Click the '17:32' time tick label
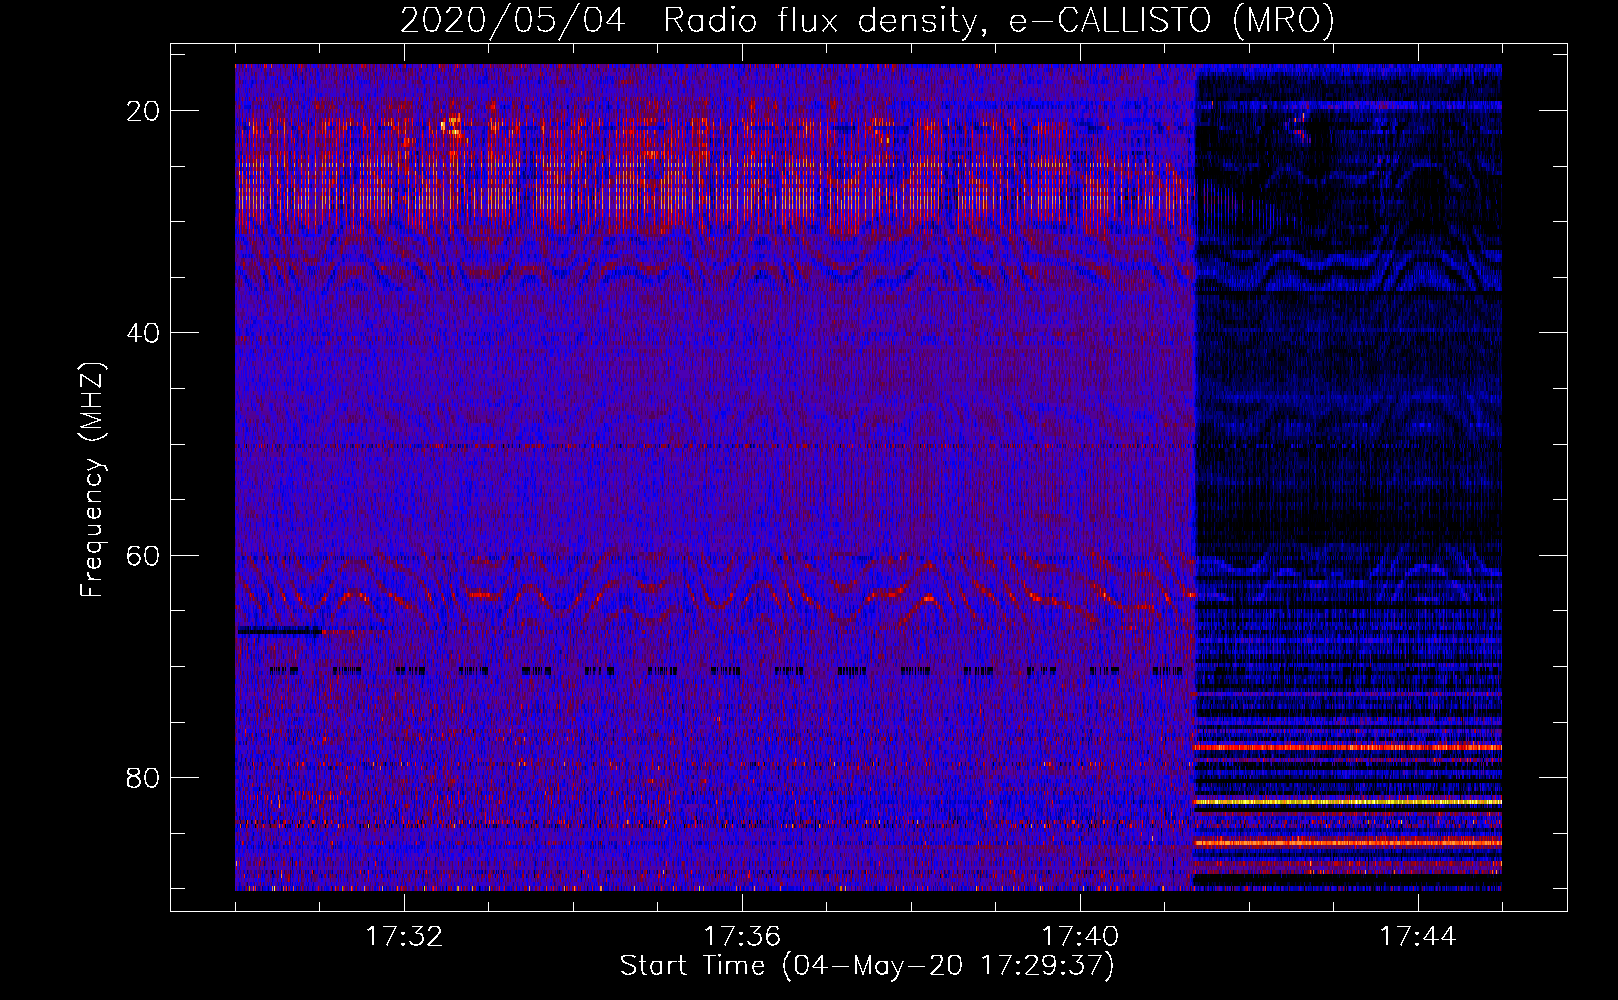 pyautogui.click(x=404, y=937)
